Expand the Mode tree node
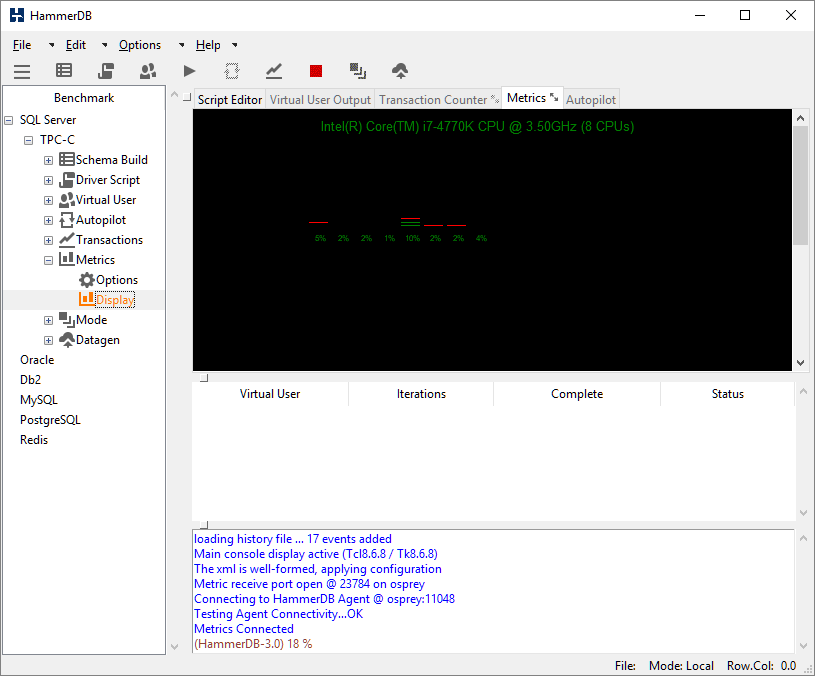 [x=48, y=321]
